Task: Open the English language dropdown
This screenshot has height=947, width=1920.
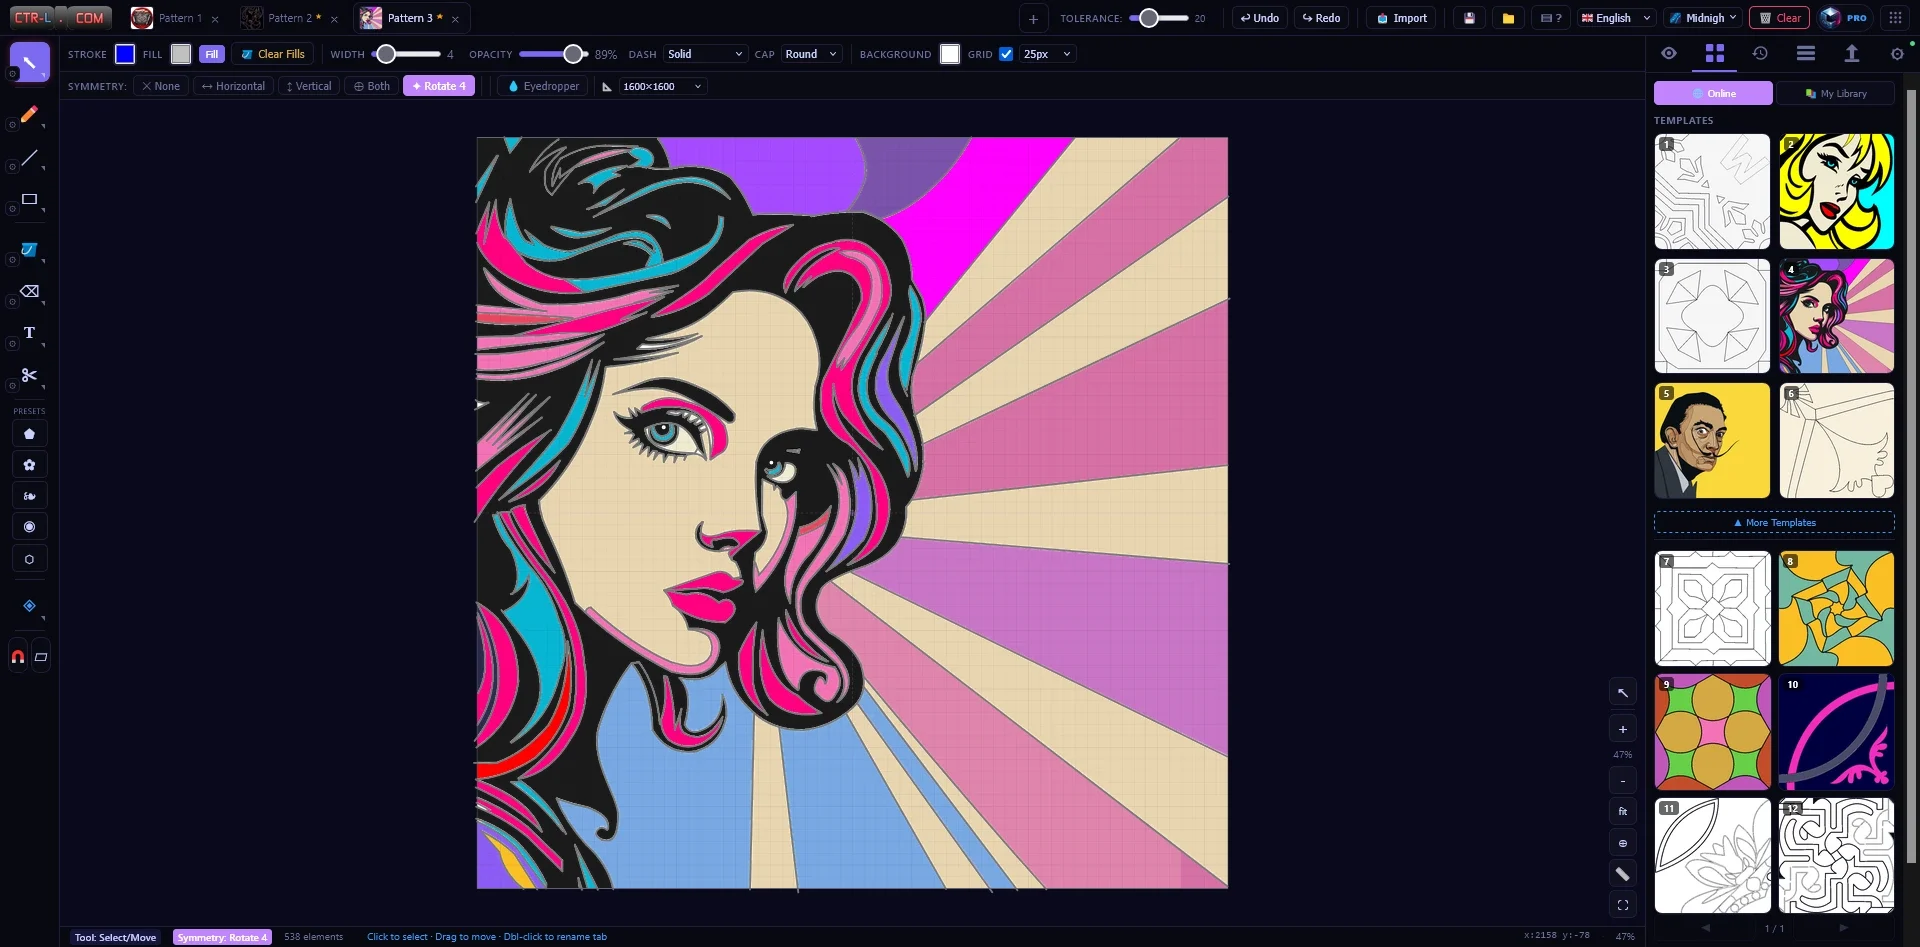Action: (1615, 18)
